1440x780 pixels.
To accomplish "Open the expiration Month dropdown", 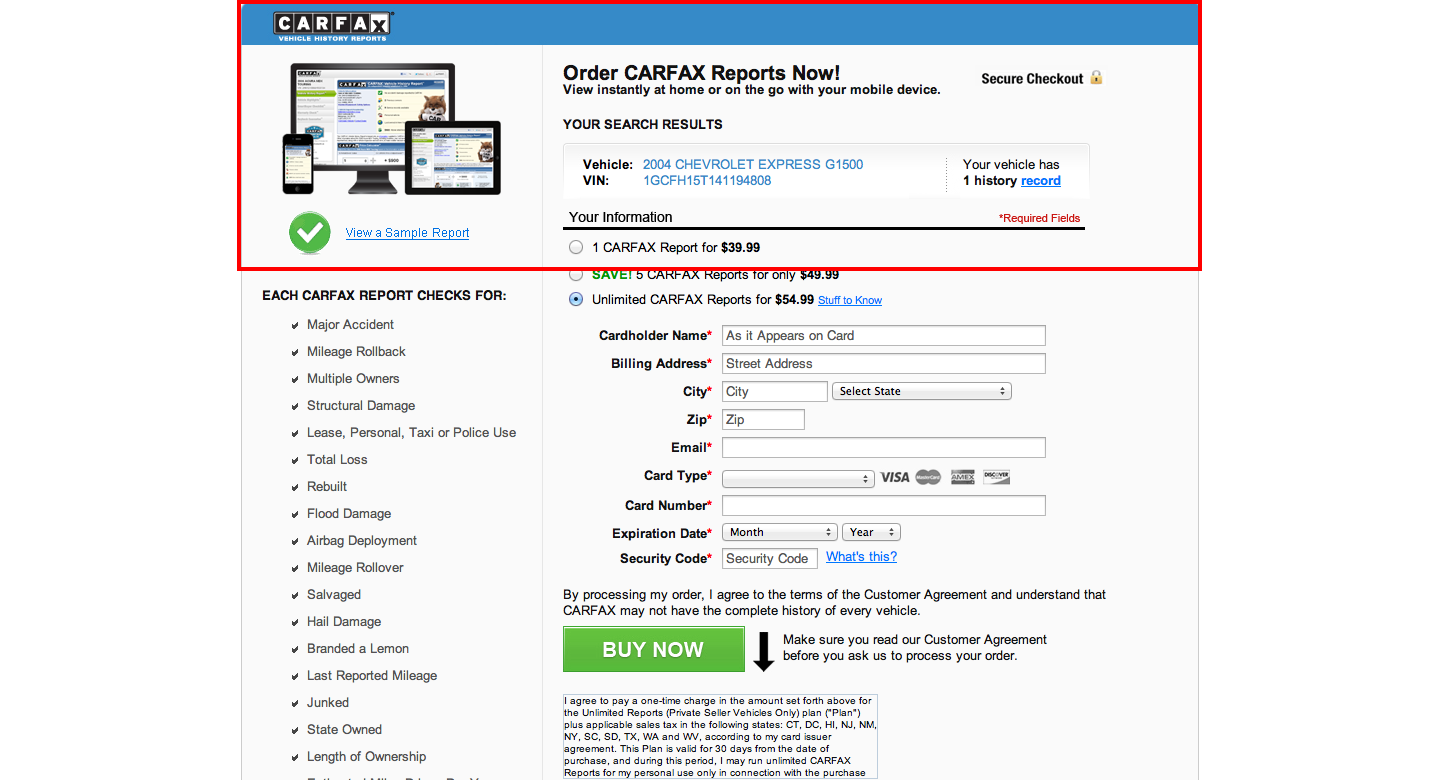I will (779, 532).
